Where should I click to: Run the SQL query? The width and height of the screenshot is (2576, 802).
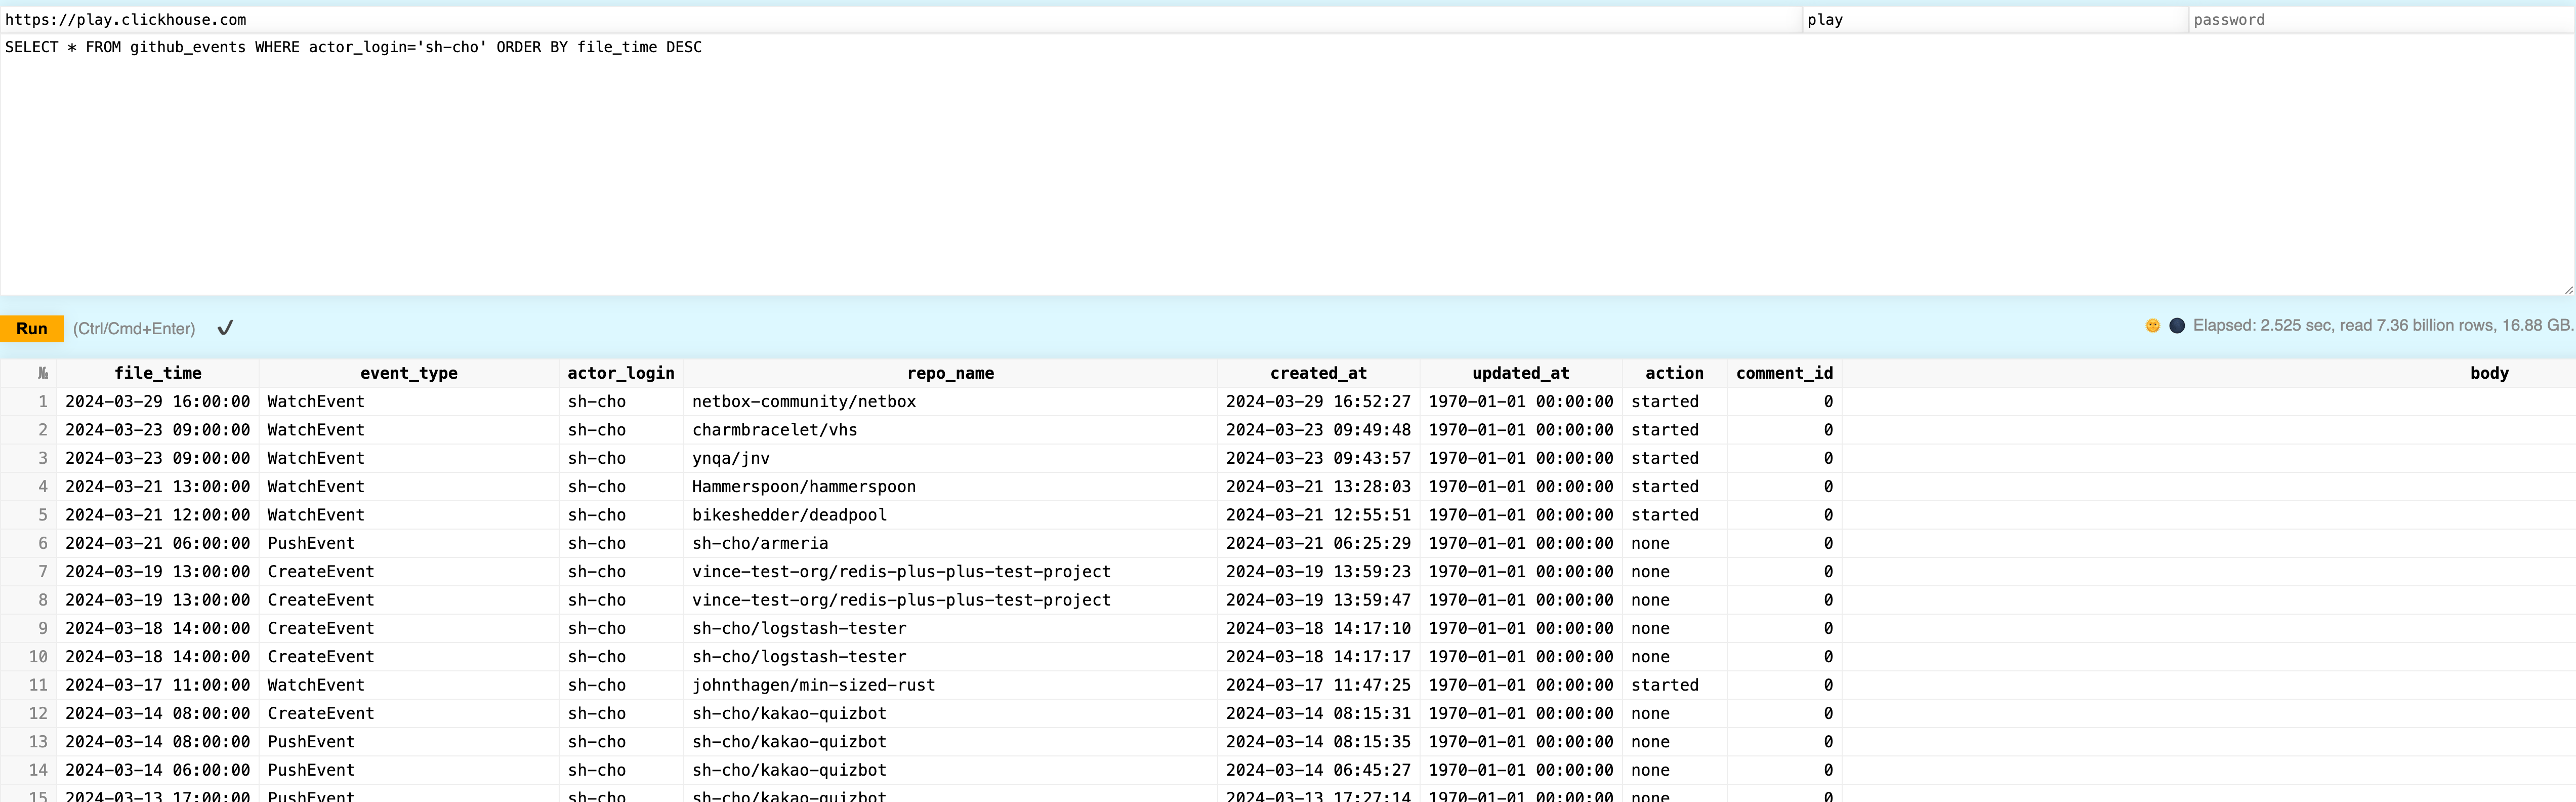point(31,328)
